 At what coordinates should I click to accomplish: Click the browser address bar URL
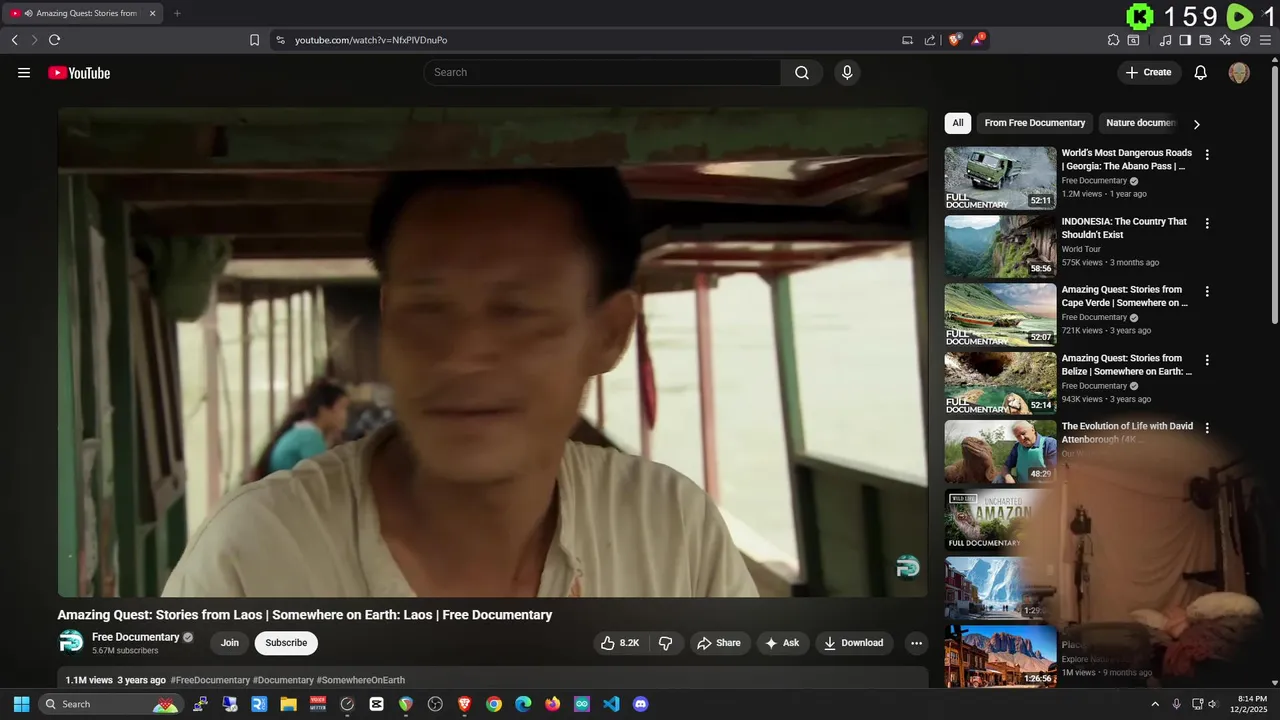click(x=371, y=40)
